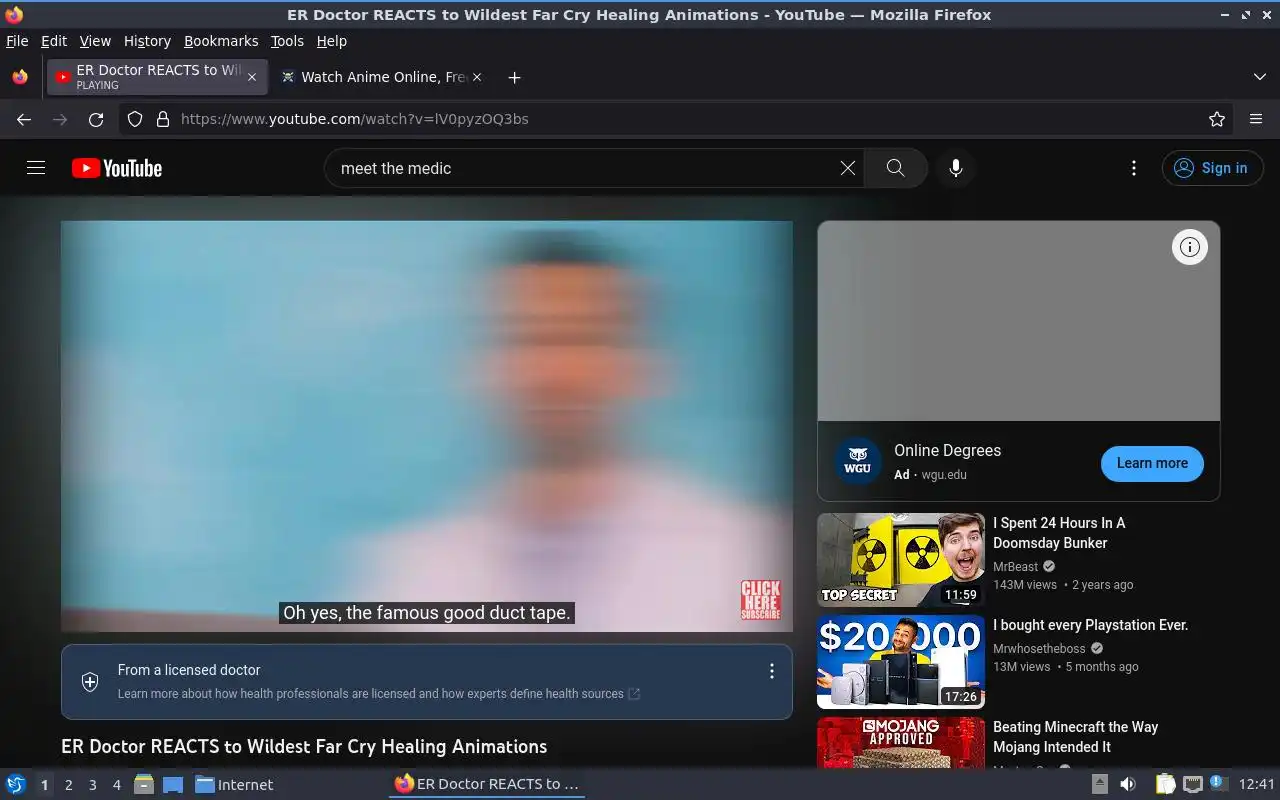
Task: Open the network tray icon
Action: [x=1192, y=784]
